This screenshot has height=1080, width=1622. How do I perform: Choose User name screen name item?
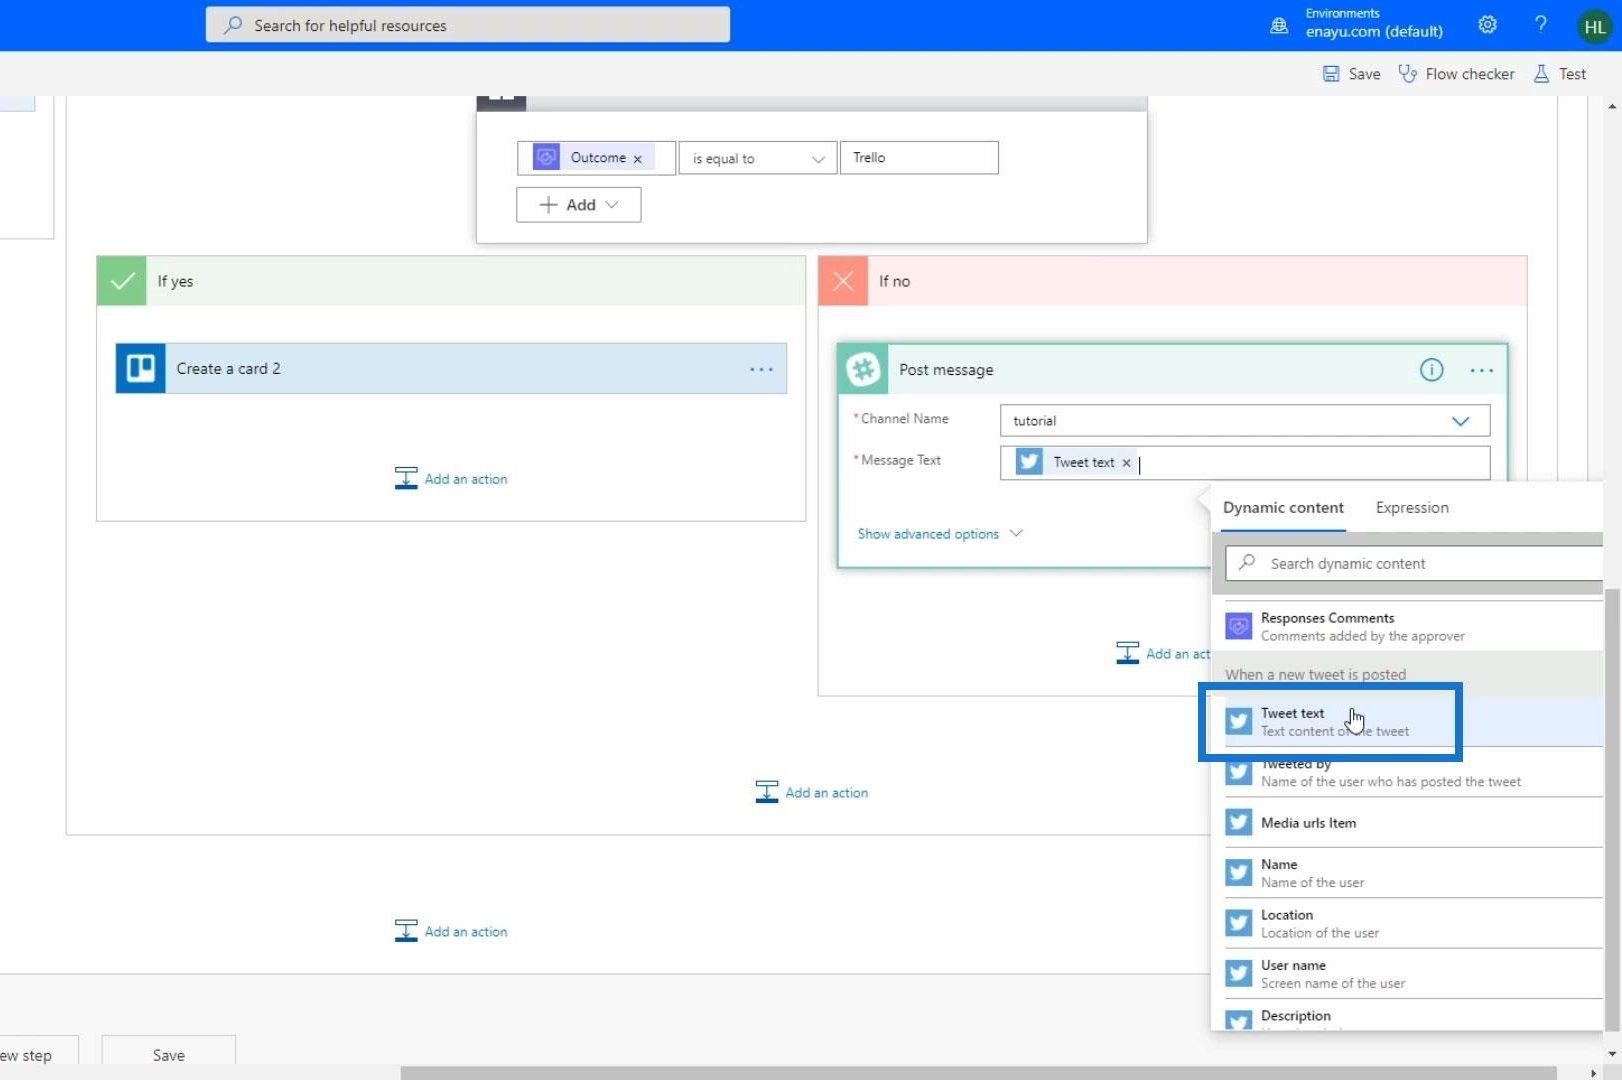click(1407, 973)
